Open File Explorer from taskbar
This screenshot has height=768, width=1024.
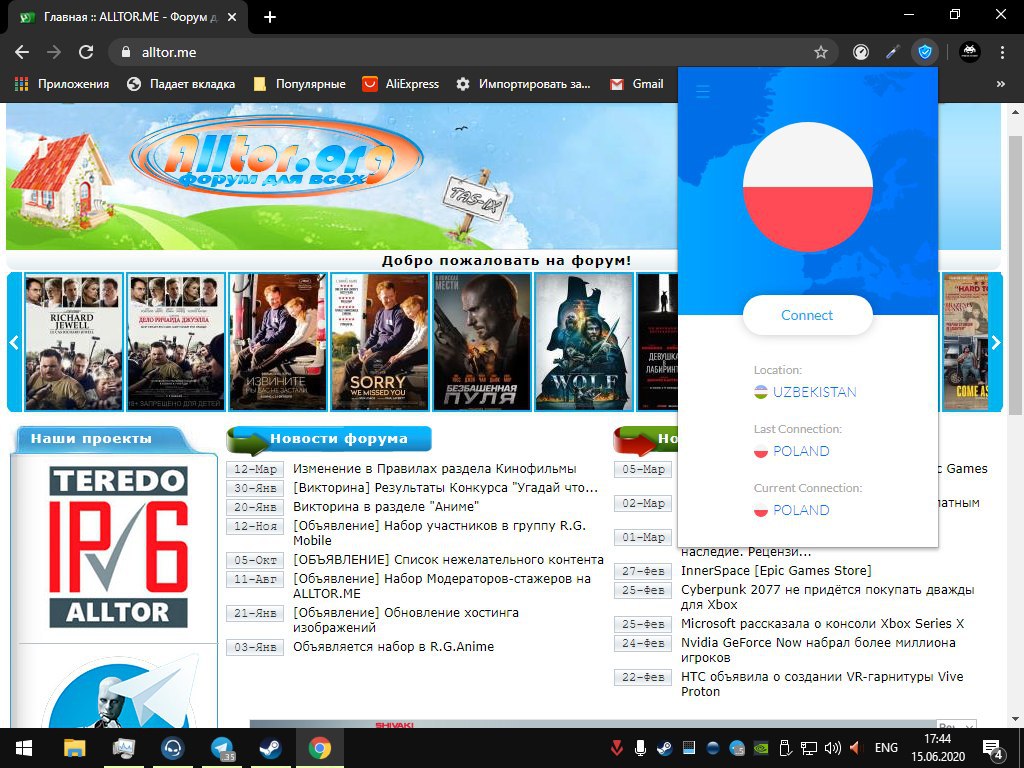74,748
